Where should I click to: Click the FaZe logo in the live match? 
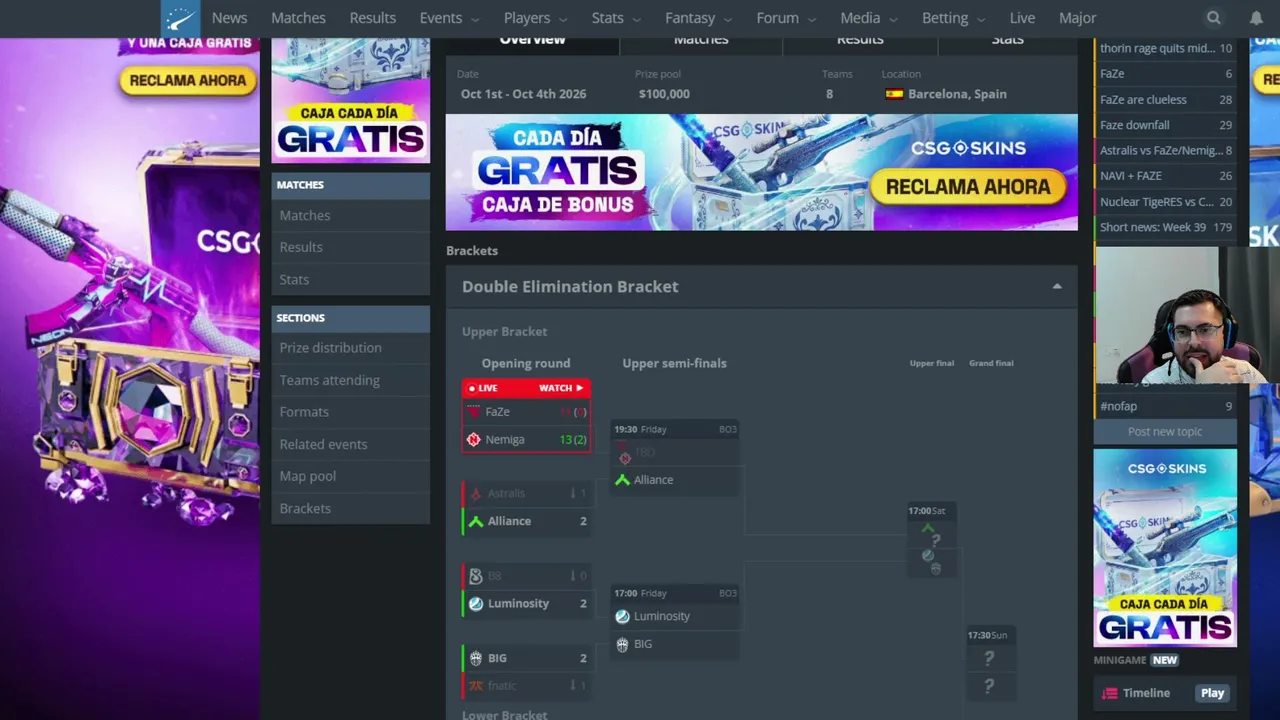474,412
